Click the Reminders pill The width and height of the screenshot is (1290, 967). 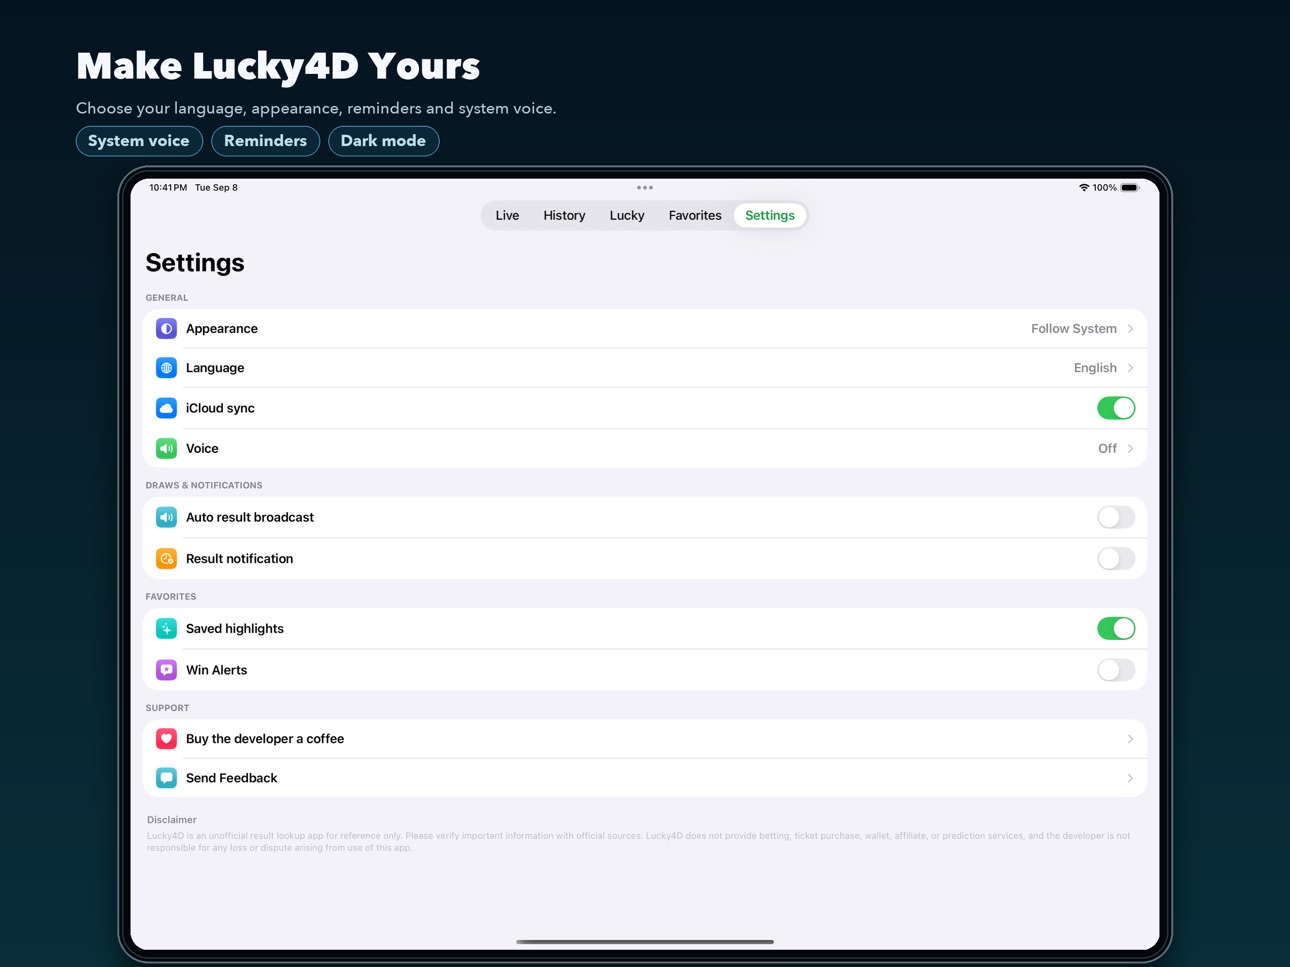pyautogui.click(x=265, y=141)
